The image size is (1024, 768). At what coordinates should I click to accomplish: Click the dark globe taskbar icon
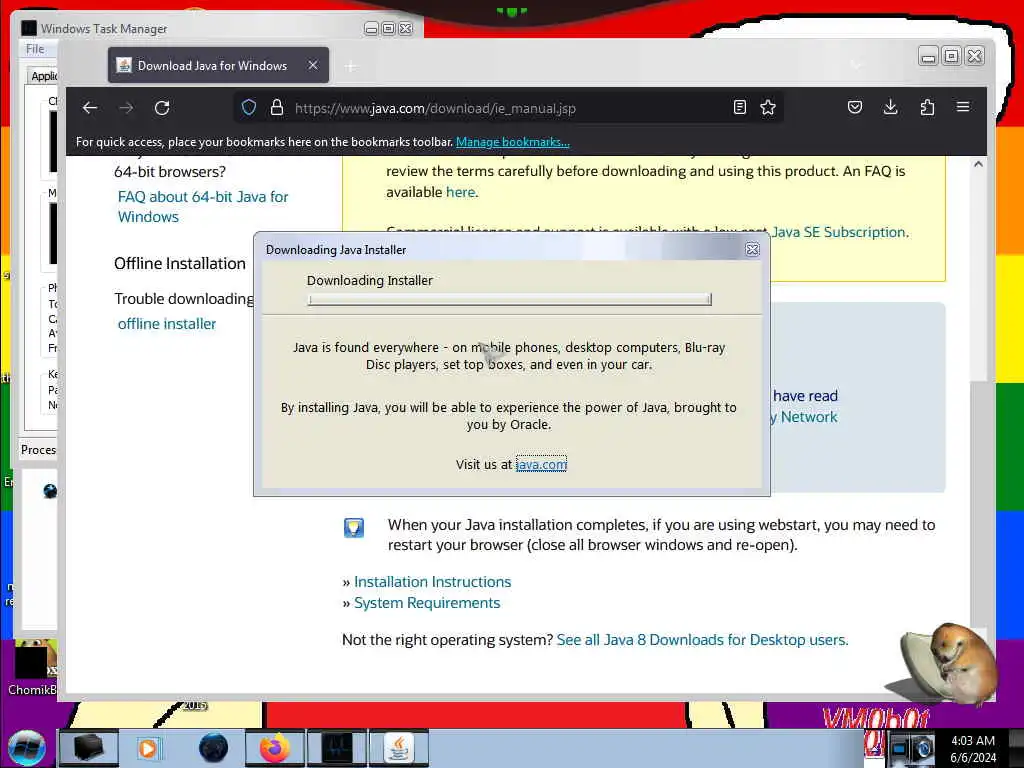213,748
